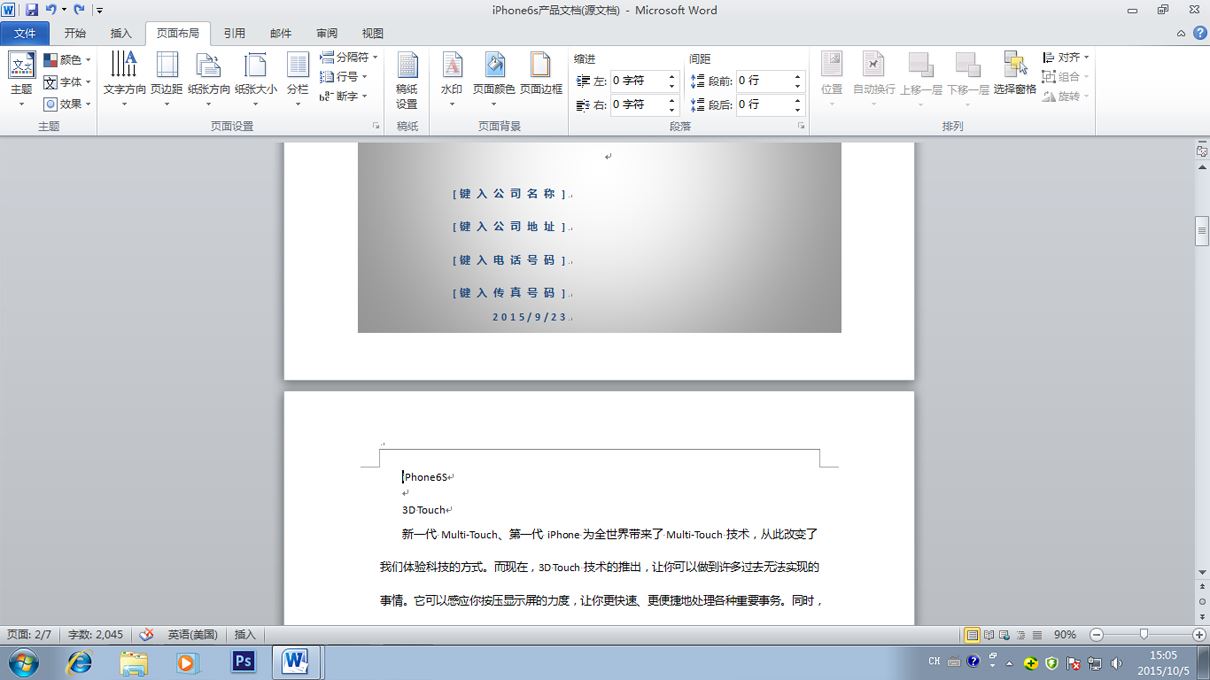The height and width of the screenshot is (680, 1210).
Task: Select Draft view button
Action: coord(1037,635)
